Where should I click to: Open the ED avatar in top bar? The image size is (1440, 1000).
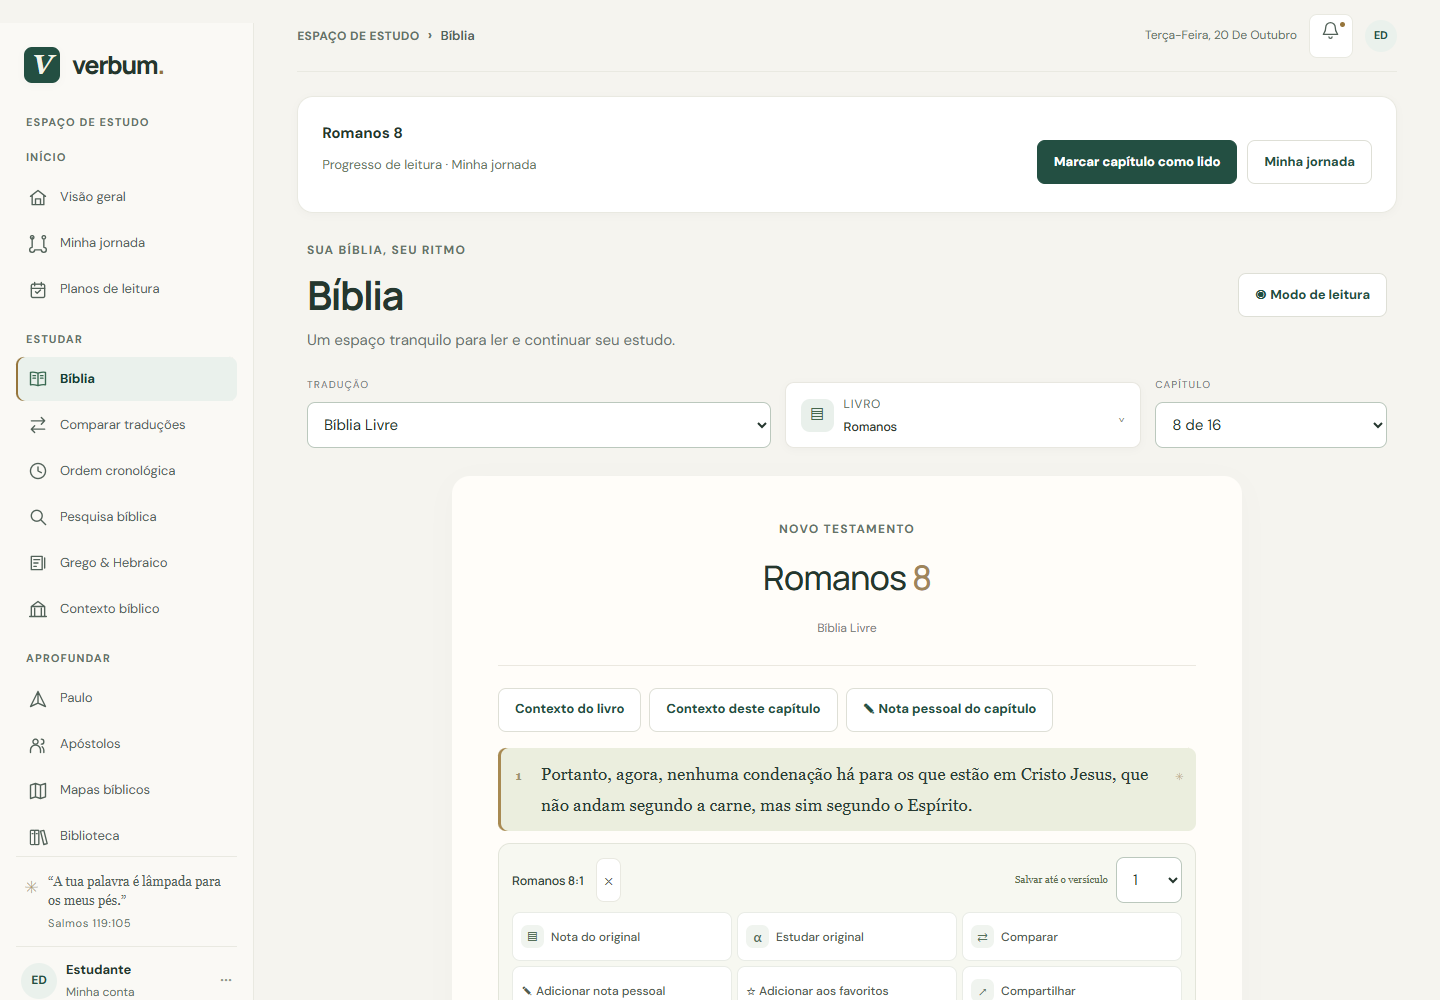[1380, 35]
